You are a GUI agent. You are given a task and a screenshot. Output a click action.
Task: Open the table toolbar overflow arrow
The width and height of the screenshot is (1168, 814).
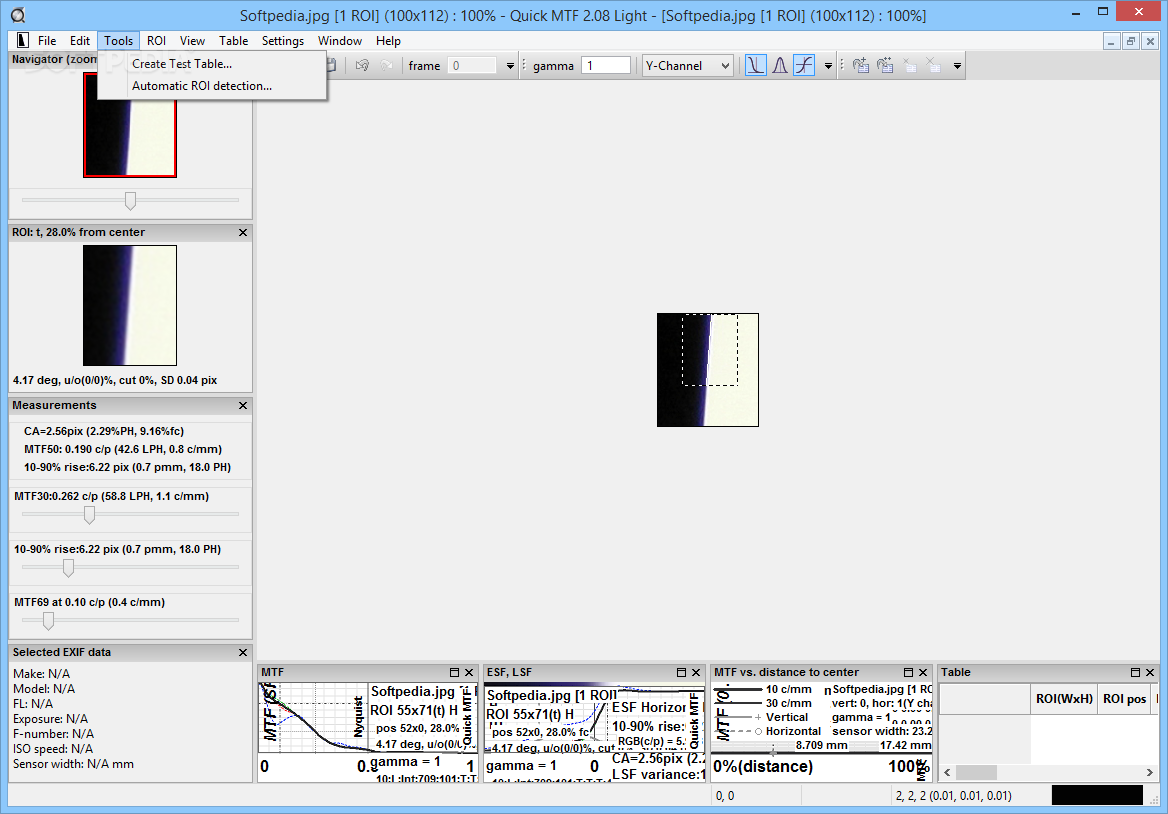pyautogui.click(x=957, y=66)
